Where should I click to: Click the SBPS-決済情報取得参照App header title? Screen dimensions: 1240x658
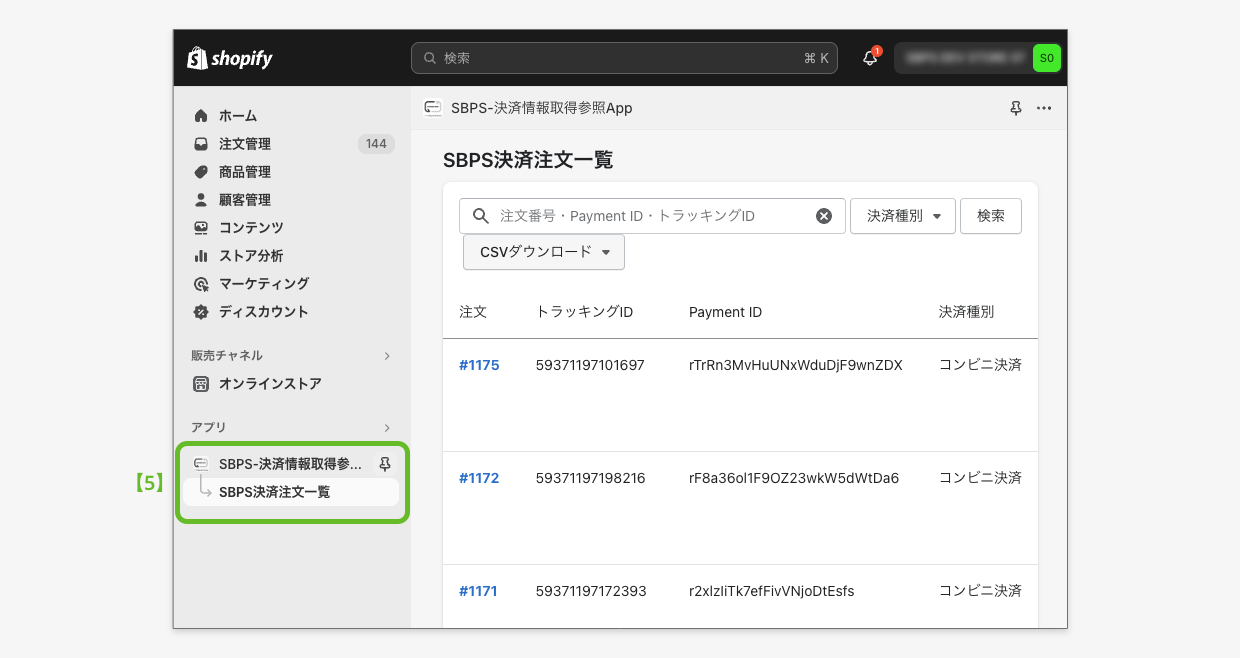pos(542,108)
